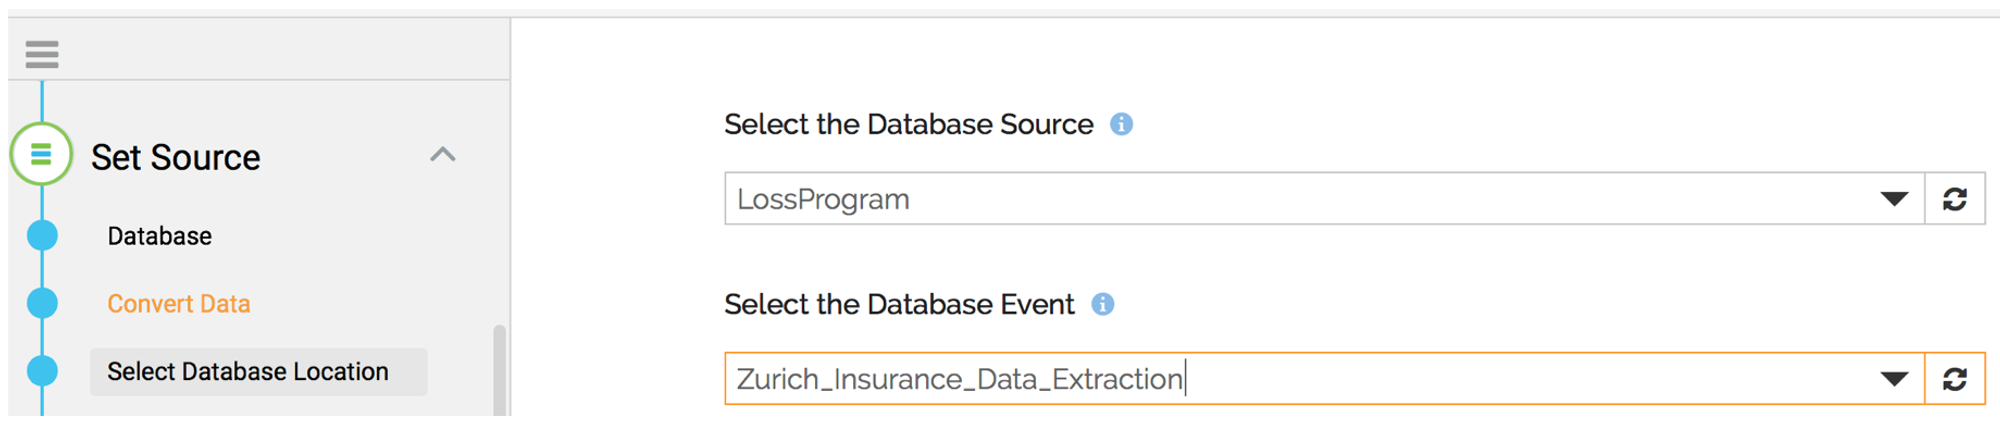Focus the Zurich_Insurance_Data_Extraction text field
This screenshot has width=2000, height=435.
1300,379
